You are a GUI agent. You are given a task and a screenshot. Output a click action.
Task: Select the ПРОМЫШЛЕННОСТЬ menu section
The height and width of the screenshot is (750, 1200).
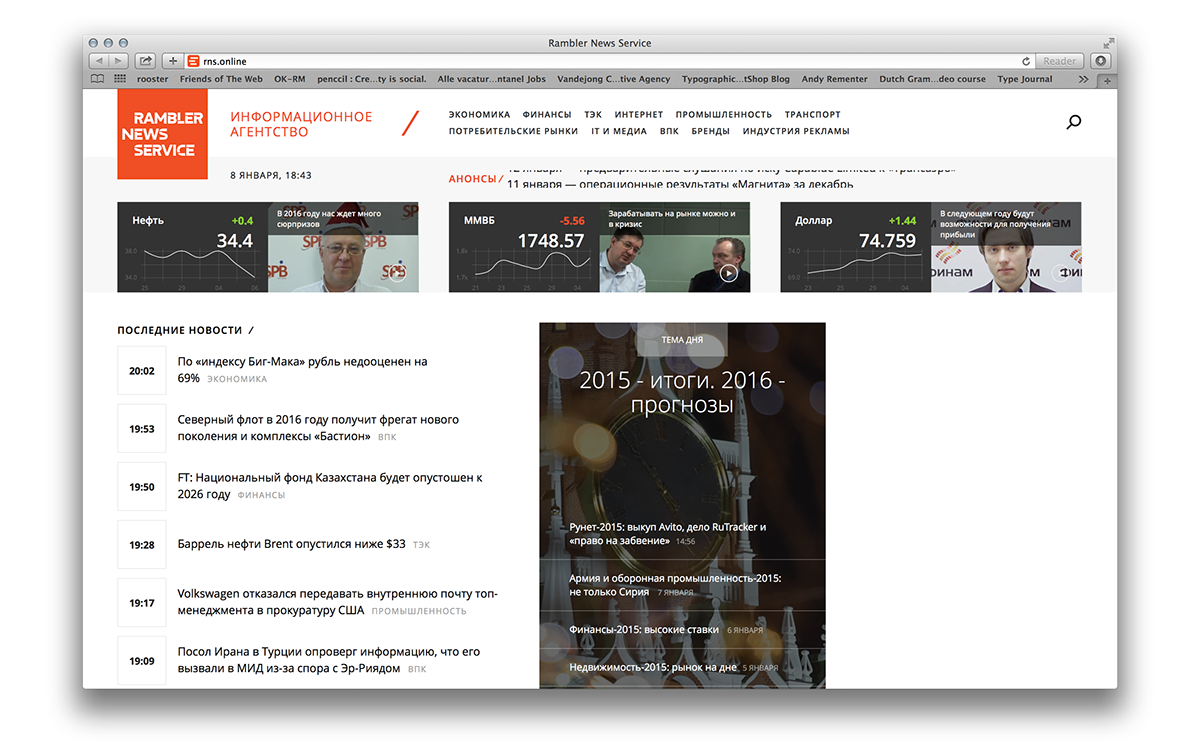click(x=724, y=115)
